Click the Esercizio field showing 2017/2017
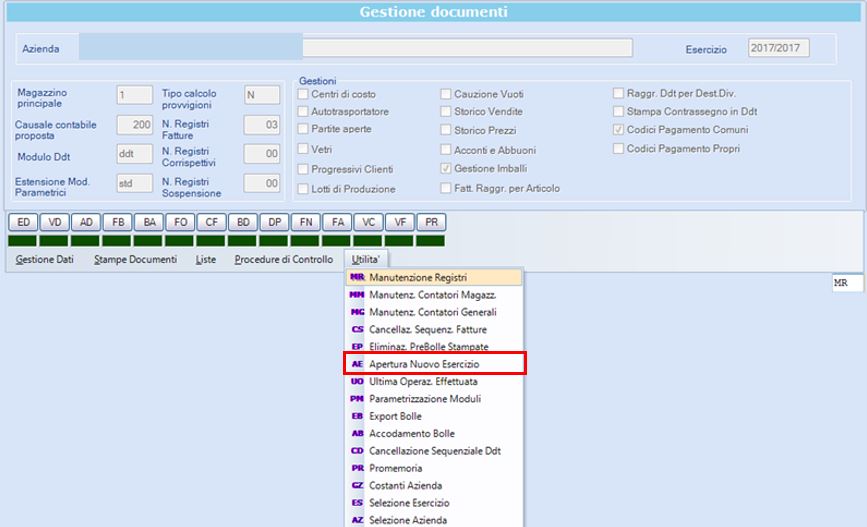This screenshot has height=527, width=867. (779, 48)
